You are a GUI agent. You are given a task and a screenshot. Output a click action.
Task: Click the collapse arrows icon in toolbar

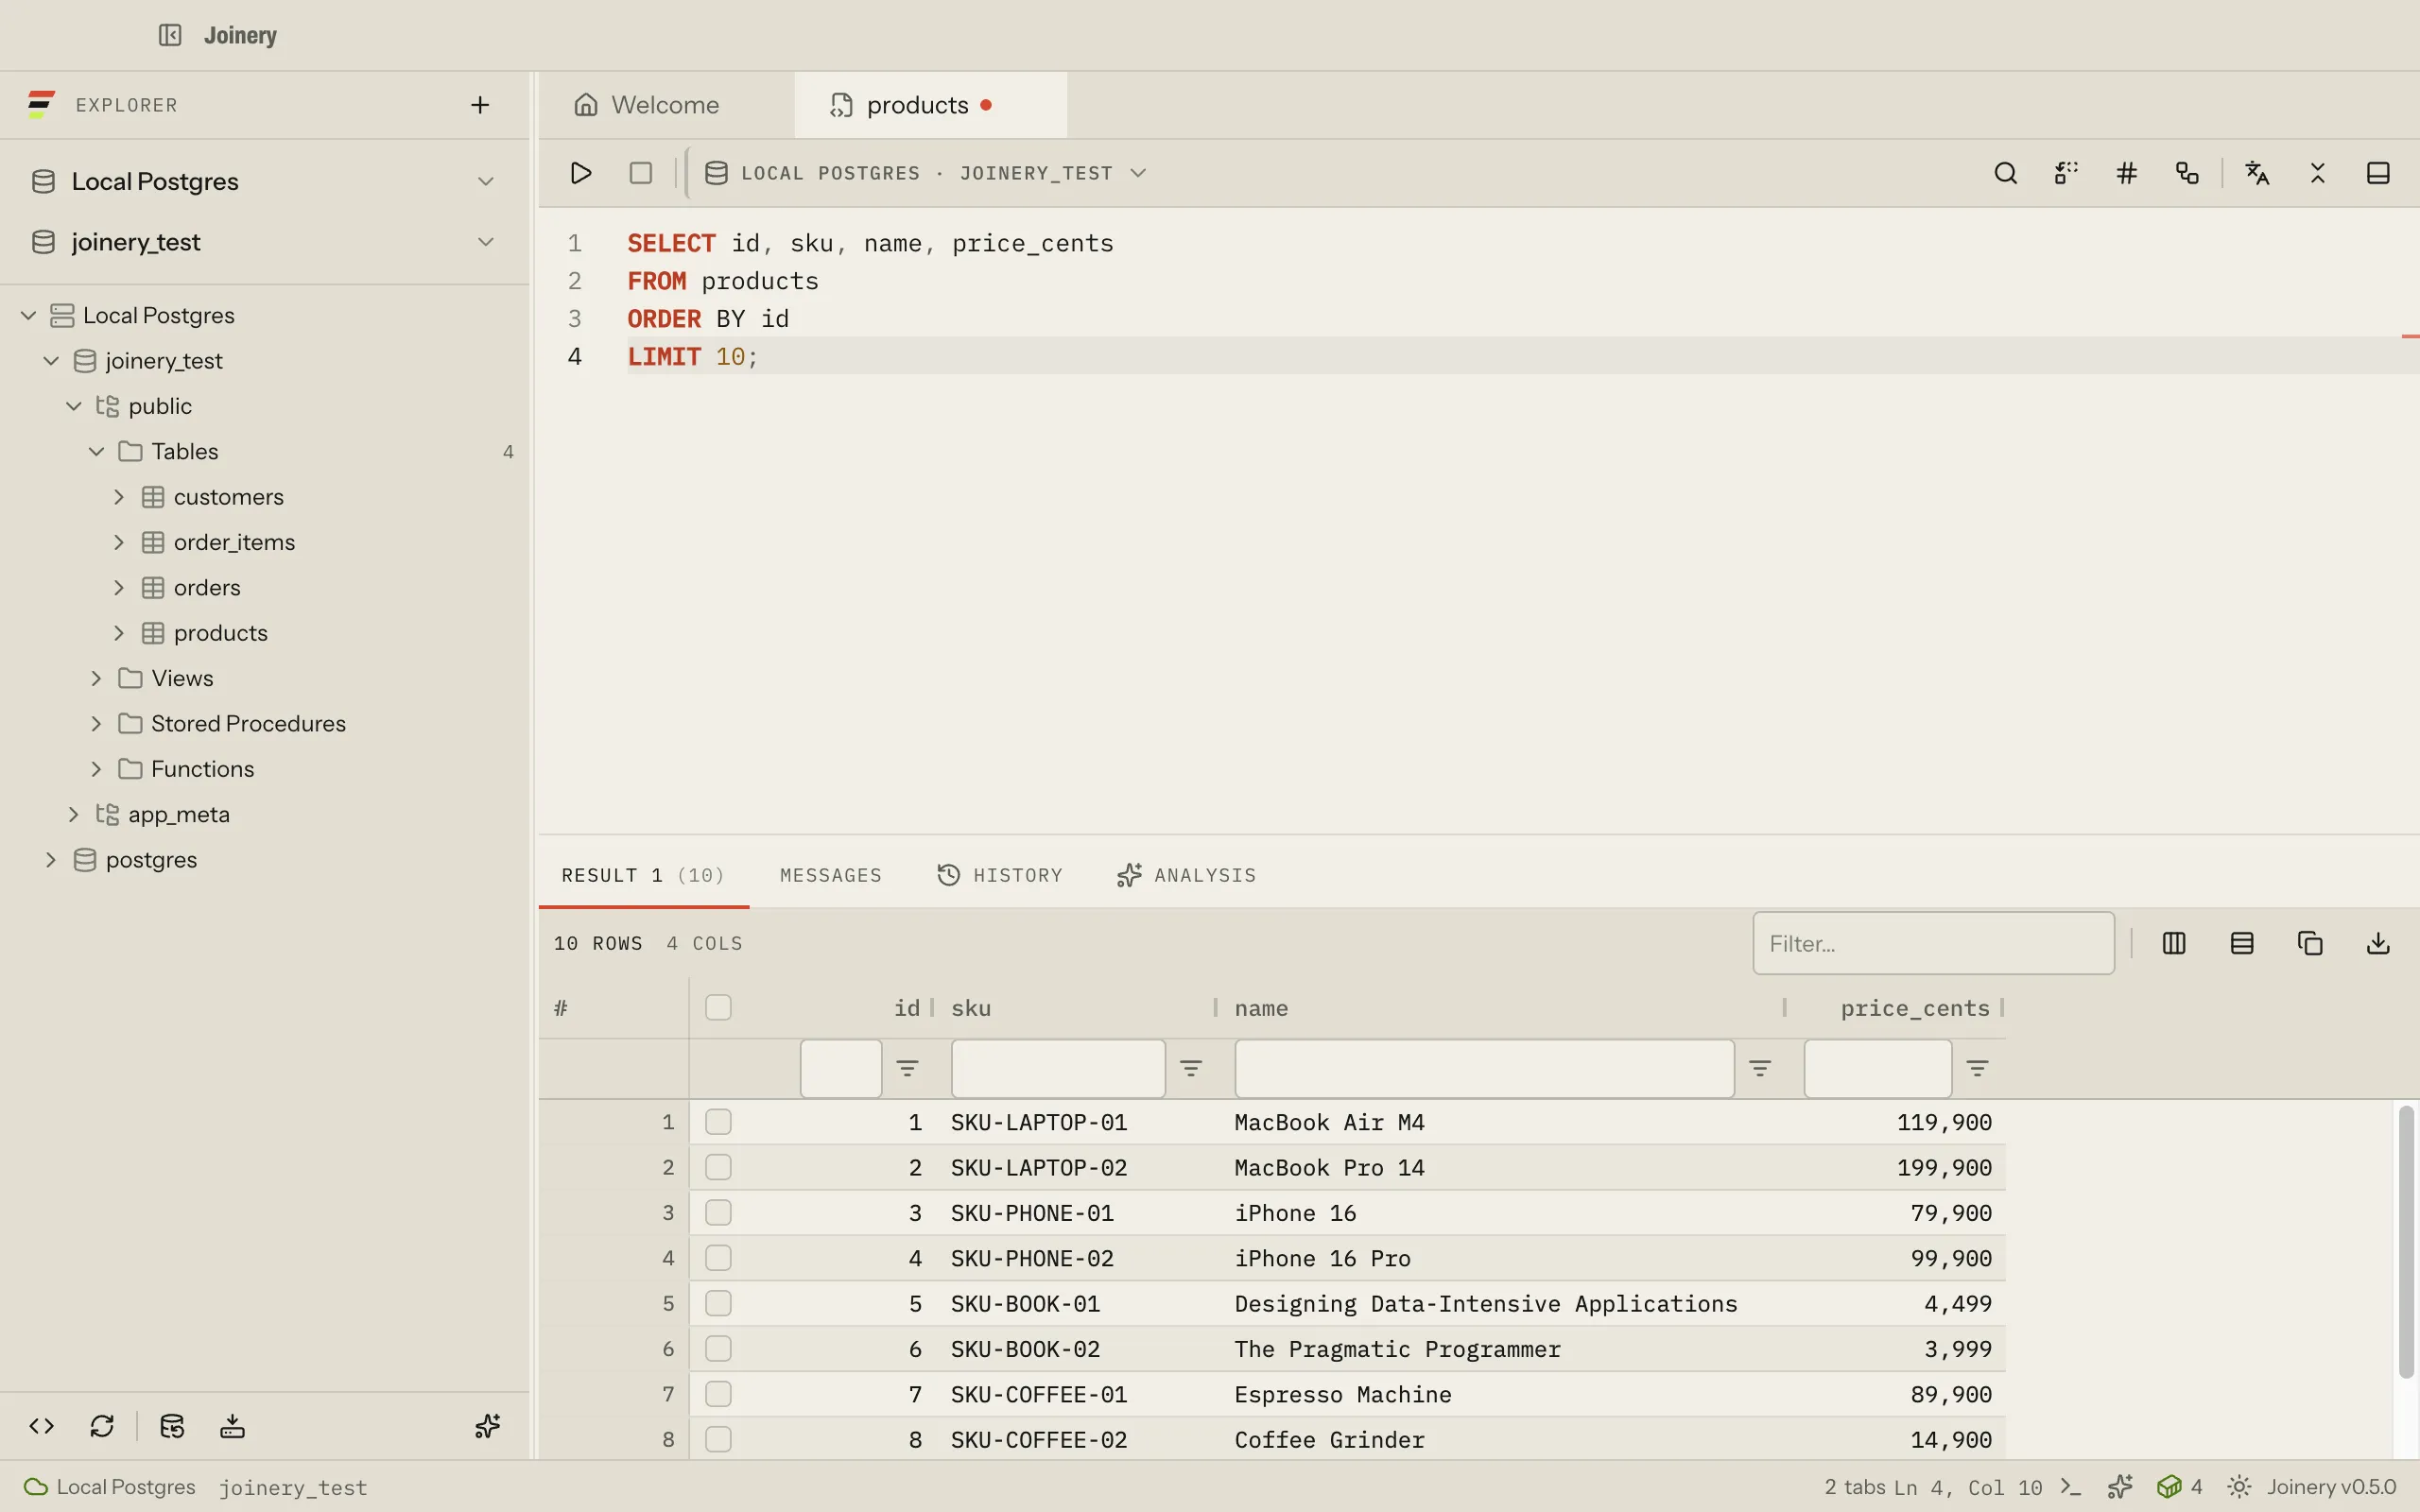2318,173
